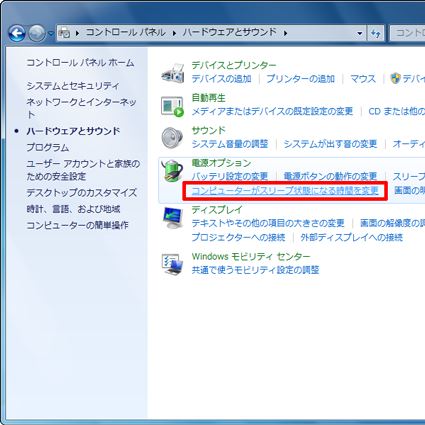Click the battery Power Options icon
The height and width of the screenshot is (425, 425).
(172, 170)
